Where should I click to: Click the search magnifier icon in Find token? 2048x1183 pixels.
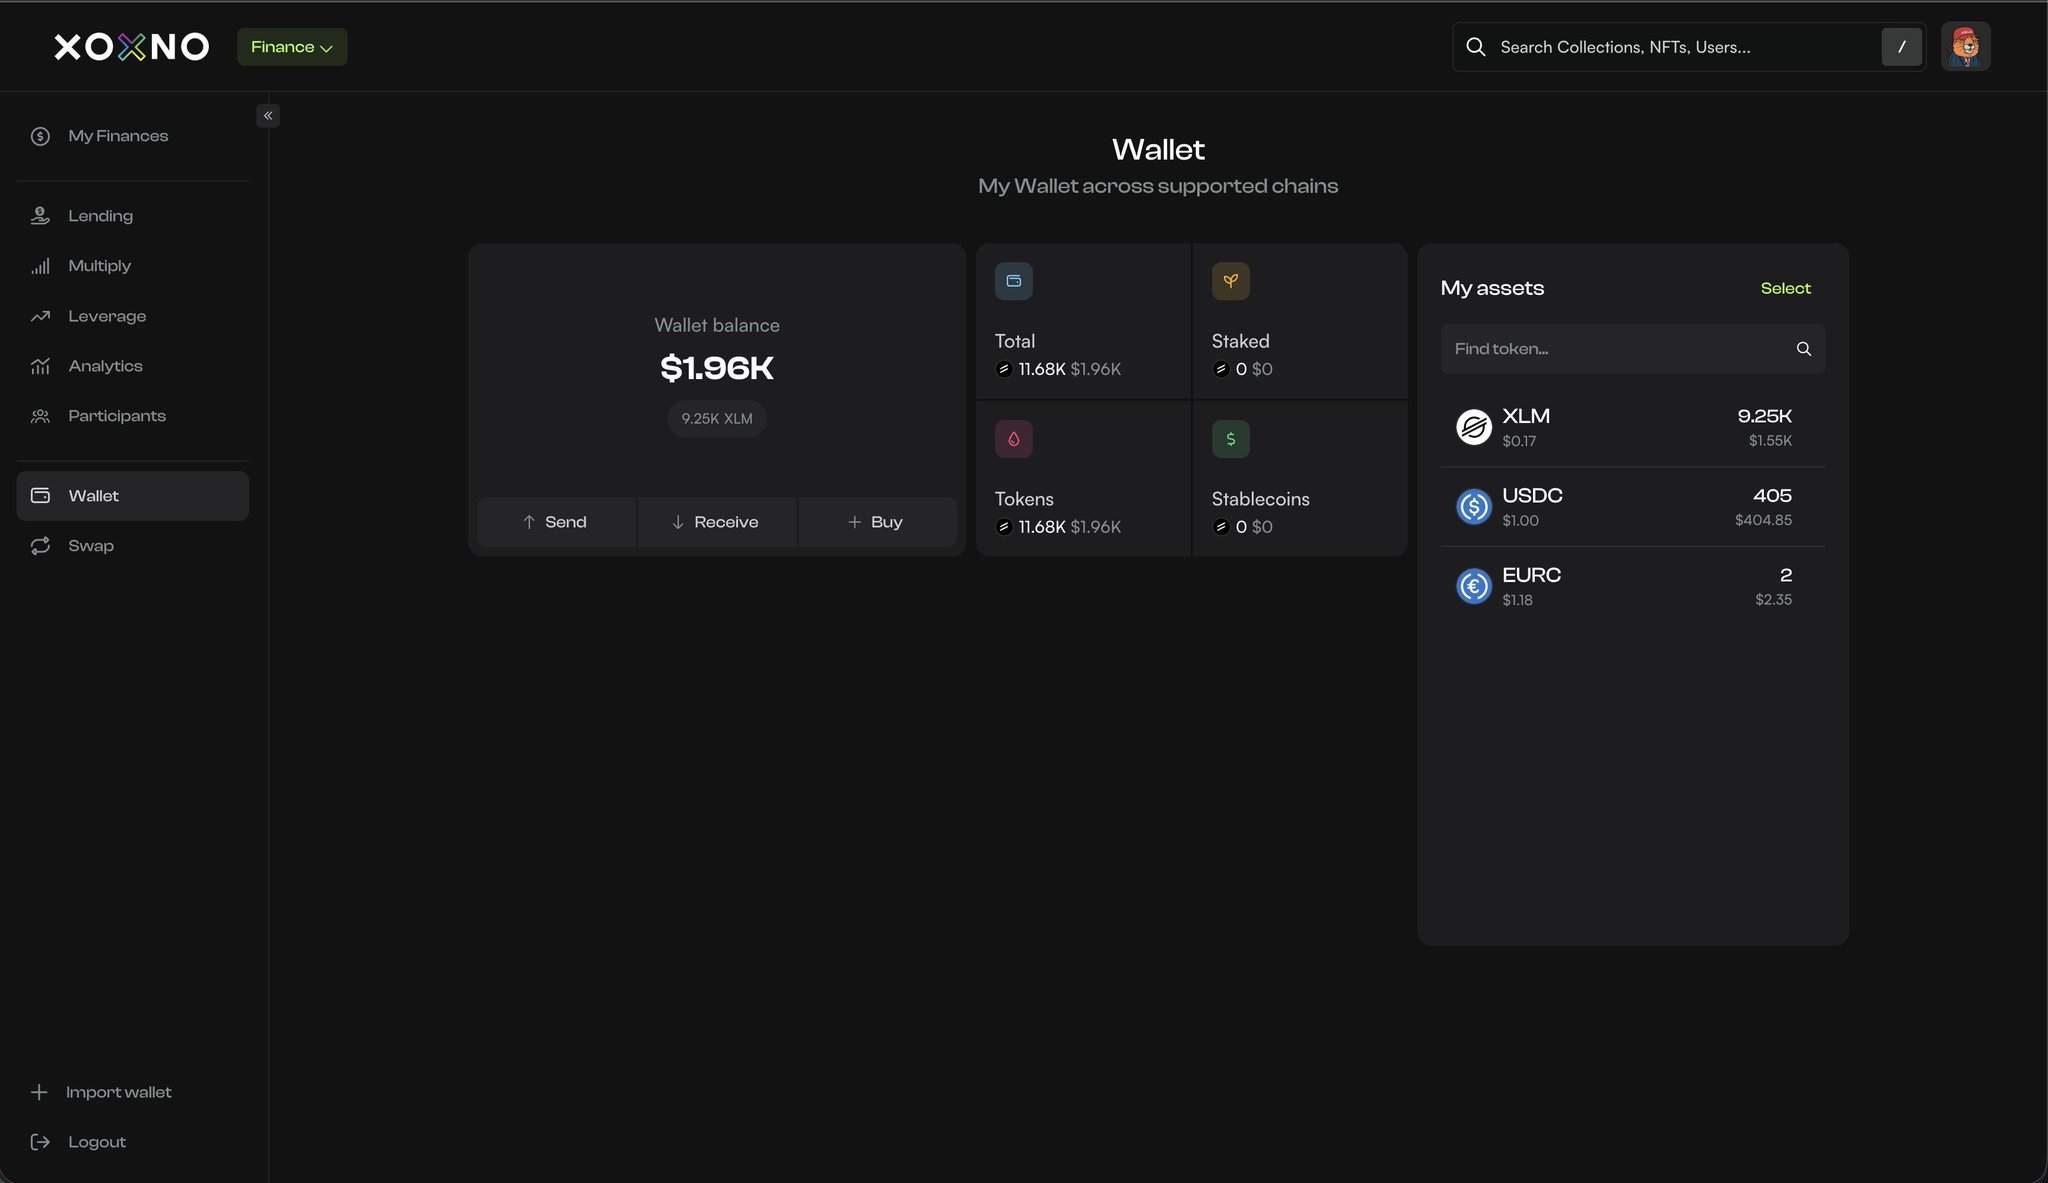(1803, 349)
